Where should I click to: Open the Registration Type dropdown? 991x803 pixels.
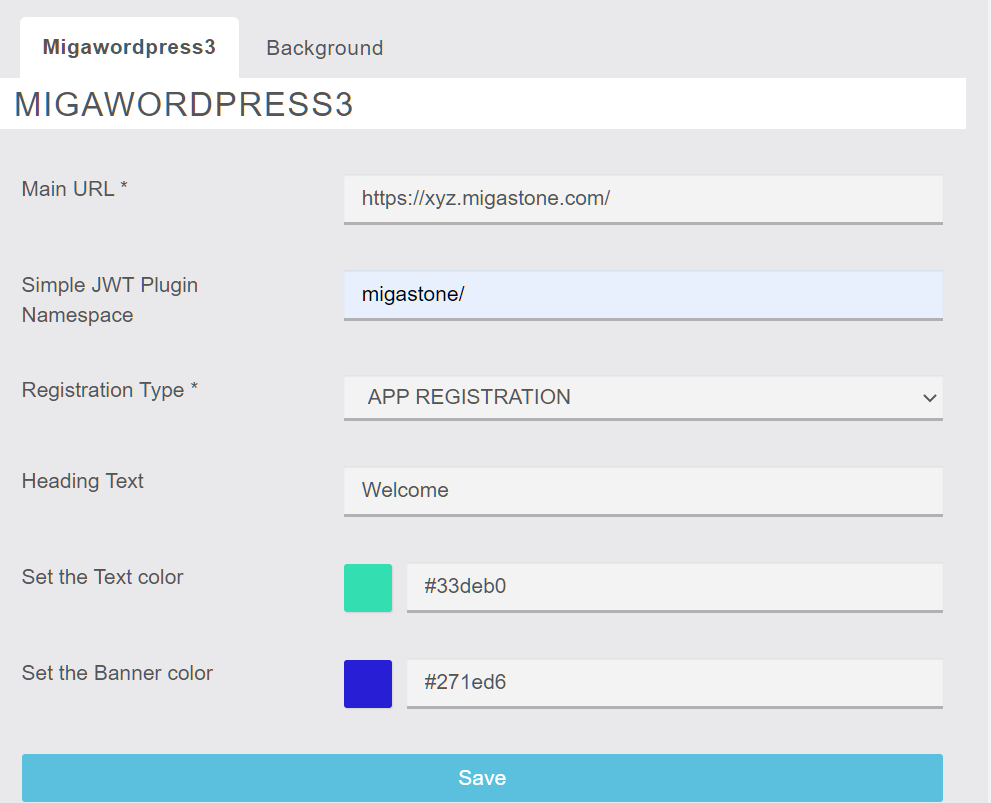point(643,397)
